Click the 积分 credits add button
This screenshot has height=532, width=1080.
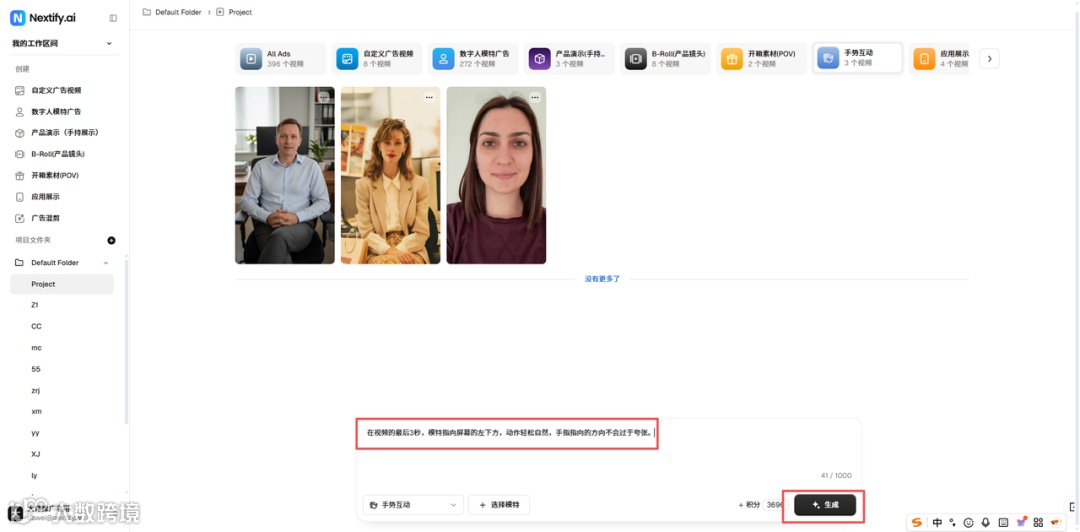(749, 505)
